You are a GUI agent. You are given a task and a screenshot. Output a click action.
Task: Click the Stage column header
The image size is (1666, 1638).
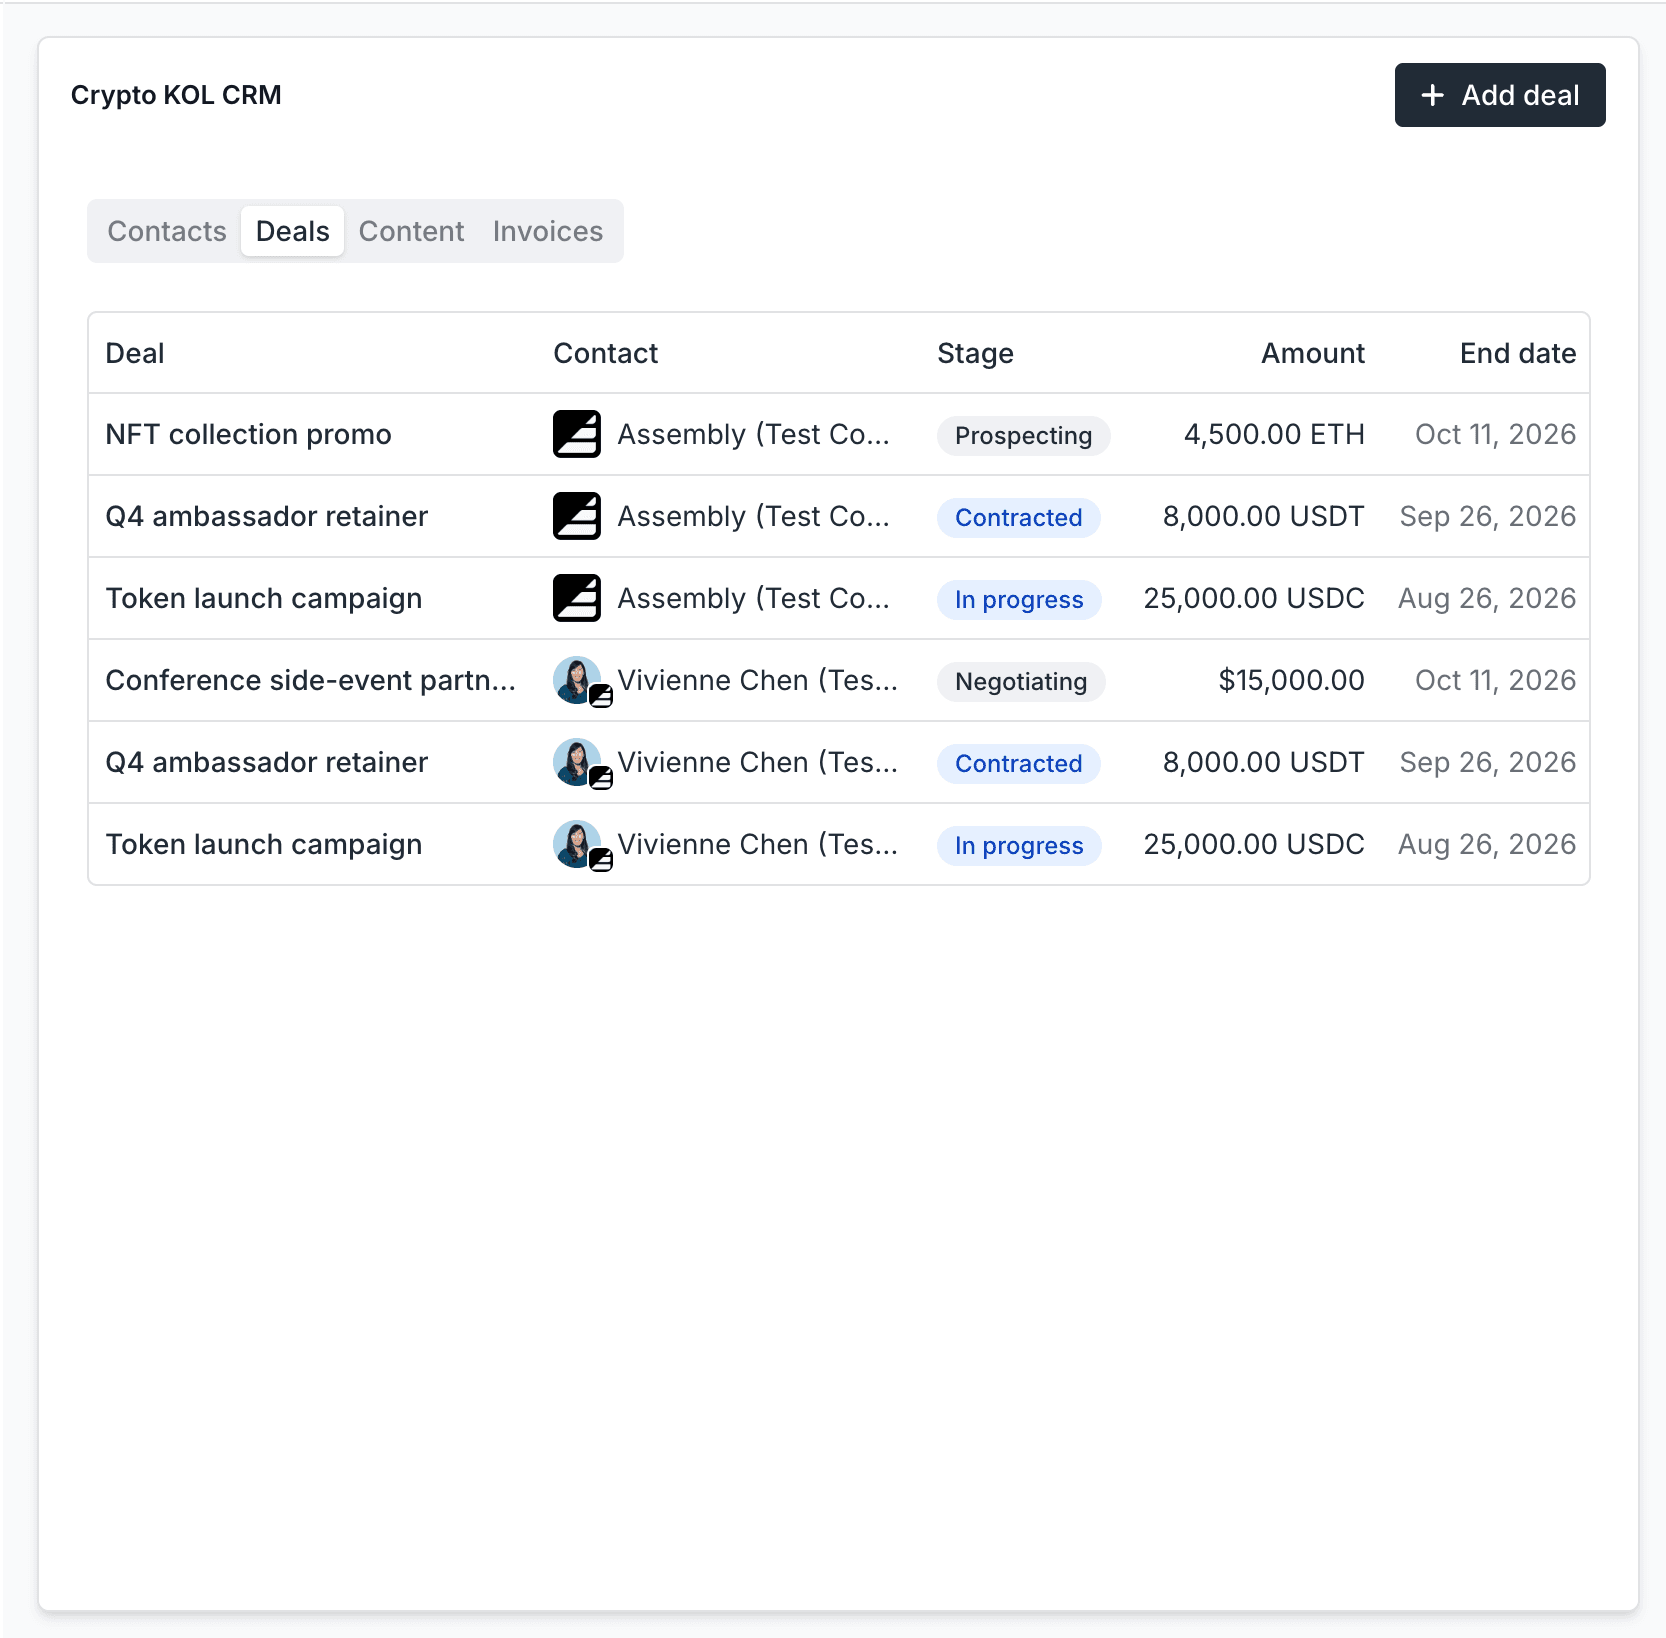pyautogui.click(x=975, y=353)
